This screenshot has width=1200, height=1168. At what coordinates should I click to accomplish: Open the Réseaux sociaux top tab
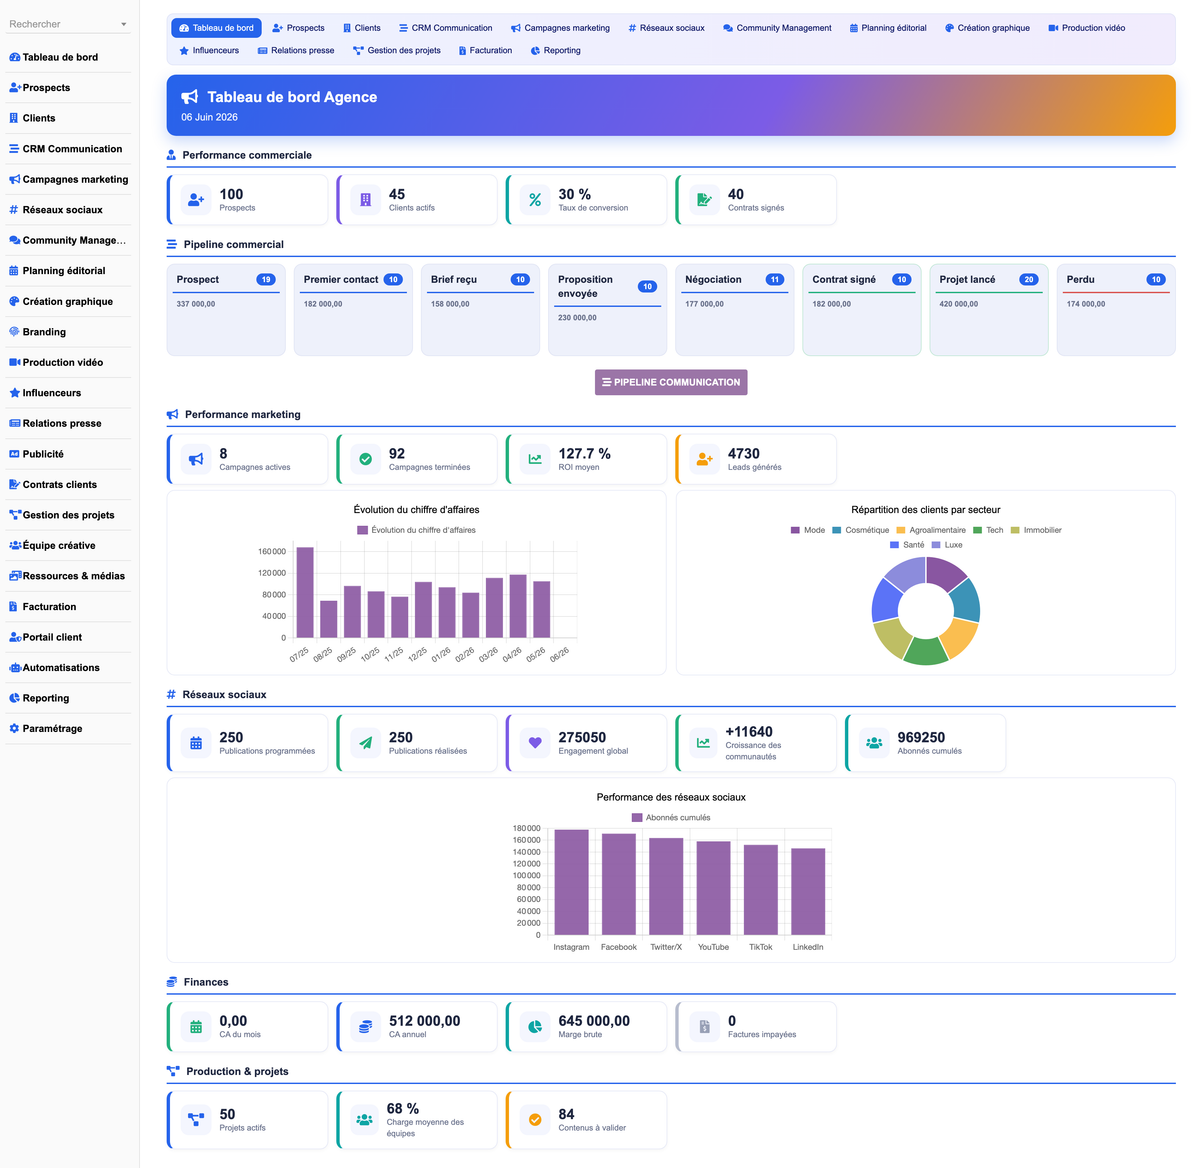tap(666, 28)
